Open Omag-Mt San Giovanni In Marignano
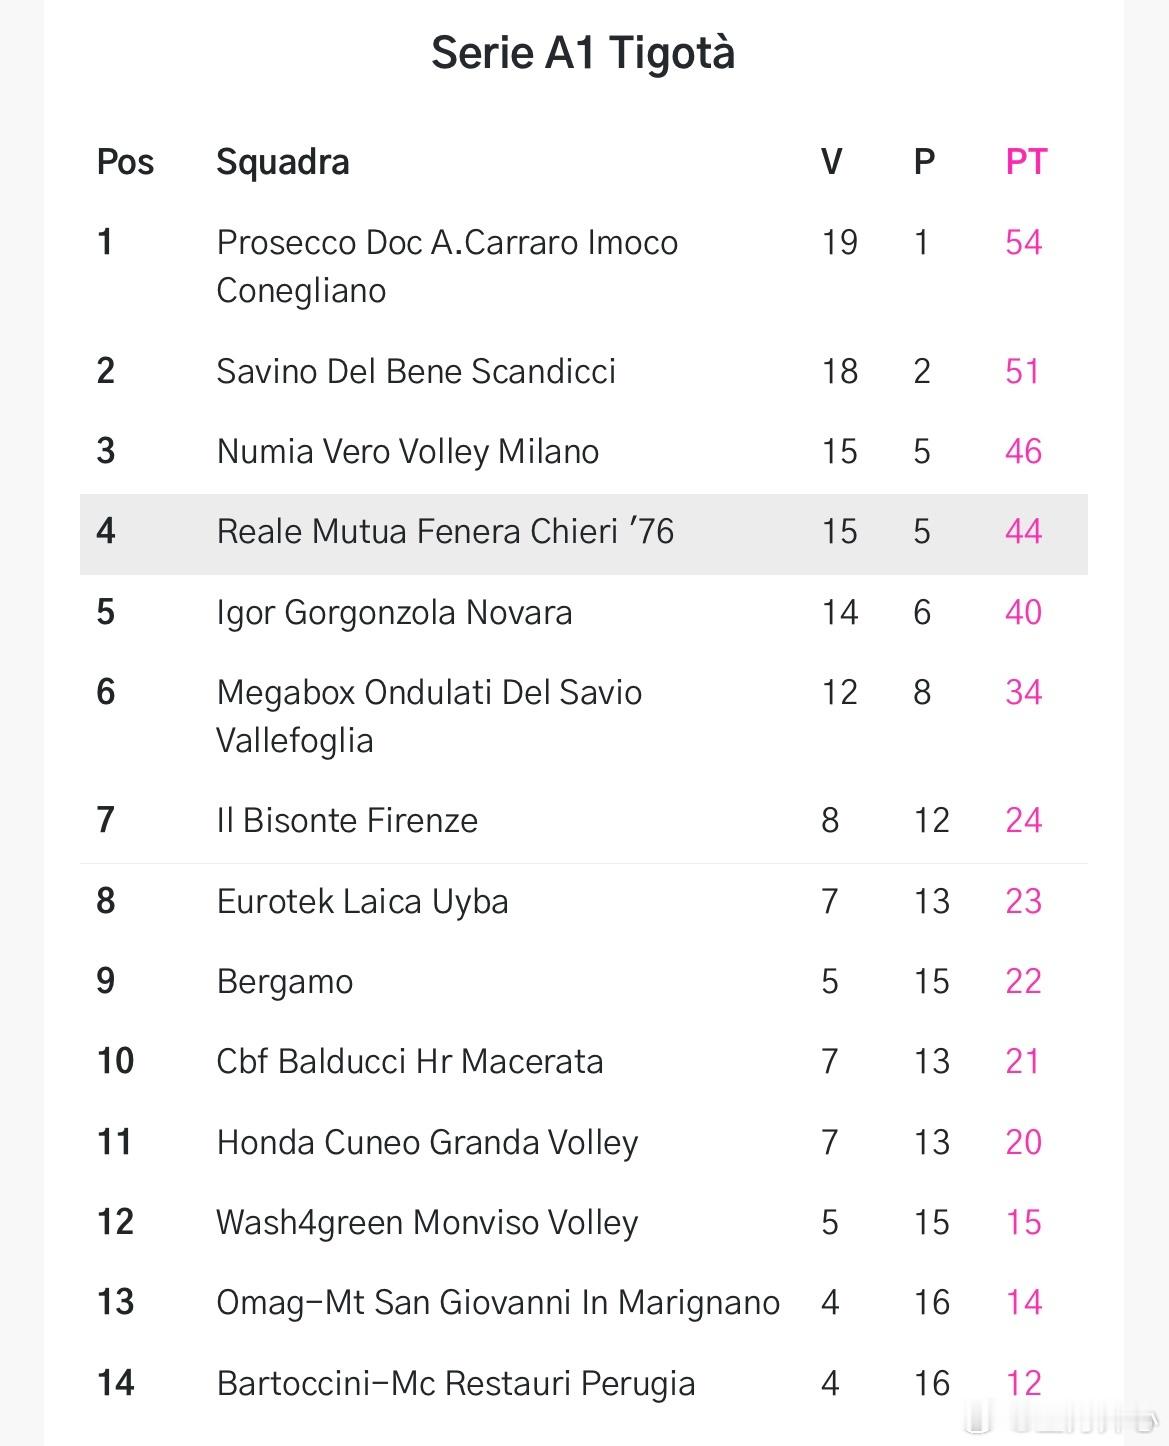This screenshot has height=1446, width=1169. point(498,1302)
